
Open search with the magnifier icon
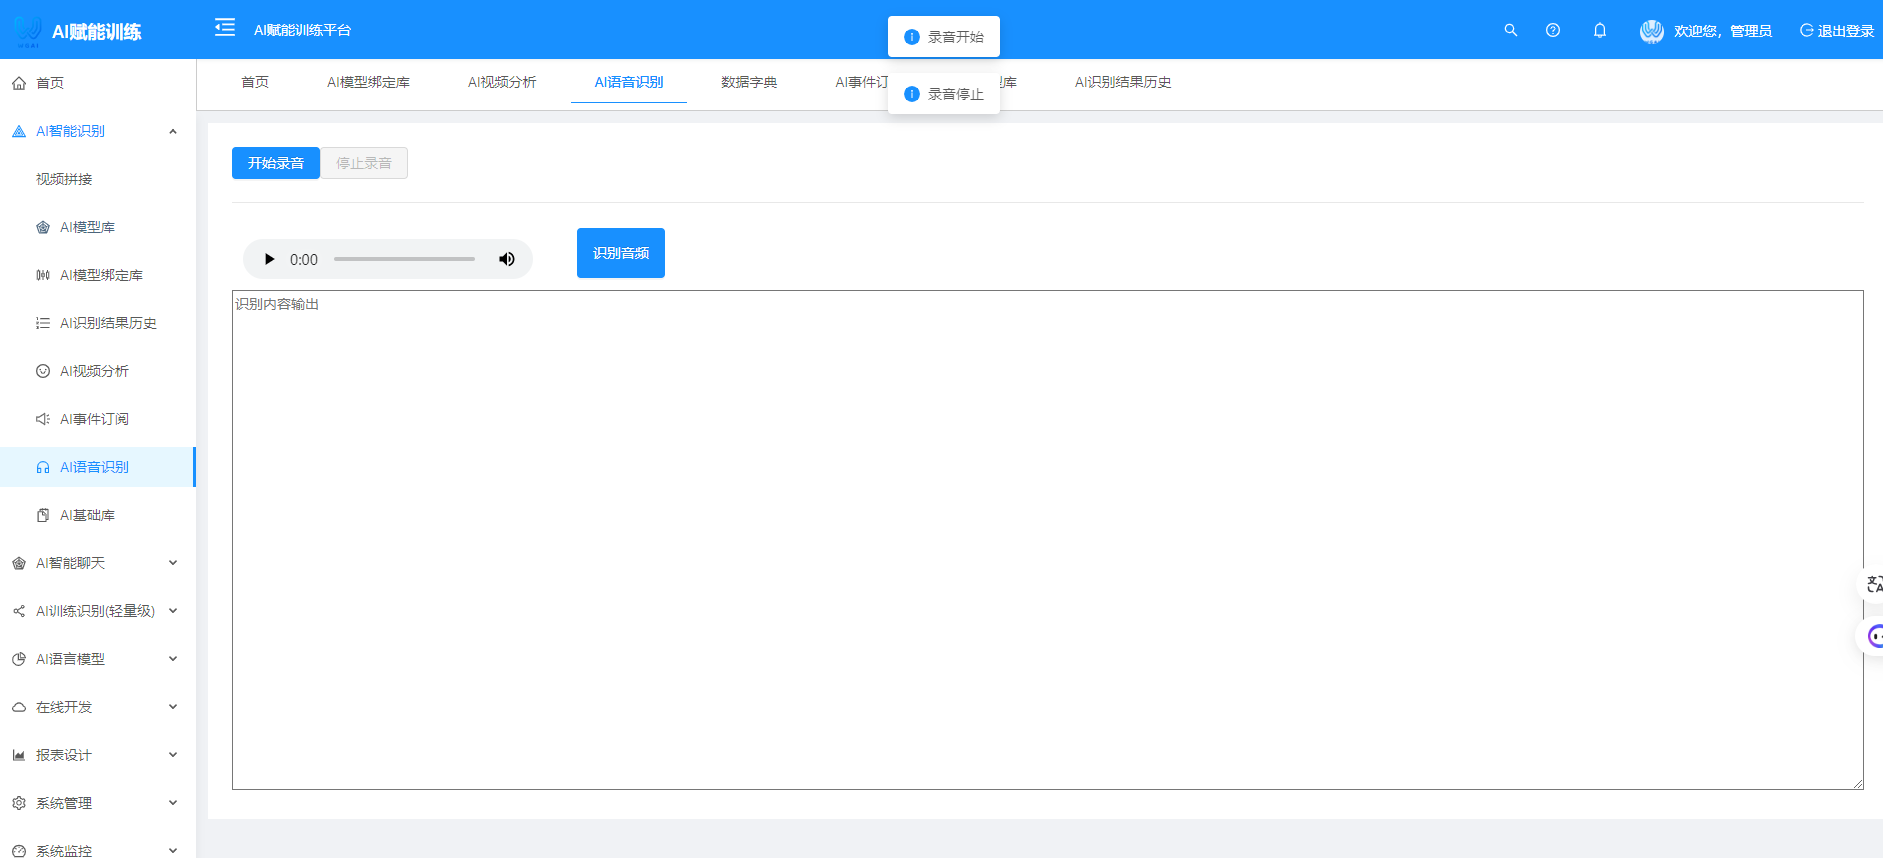(x=1510, y=30)
